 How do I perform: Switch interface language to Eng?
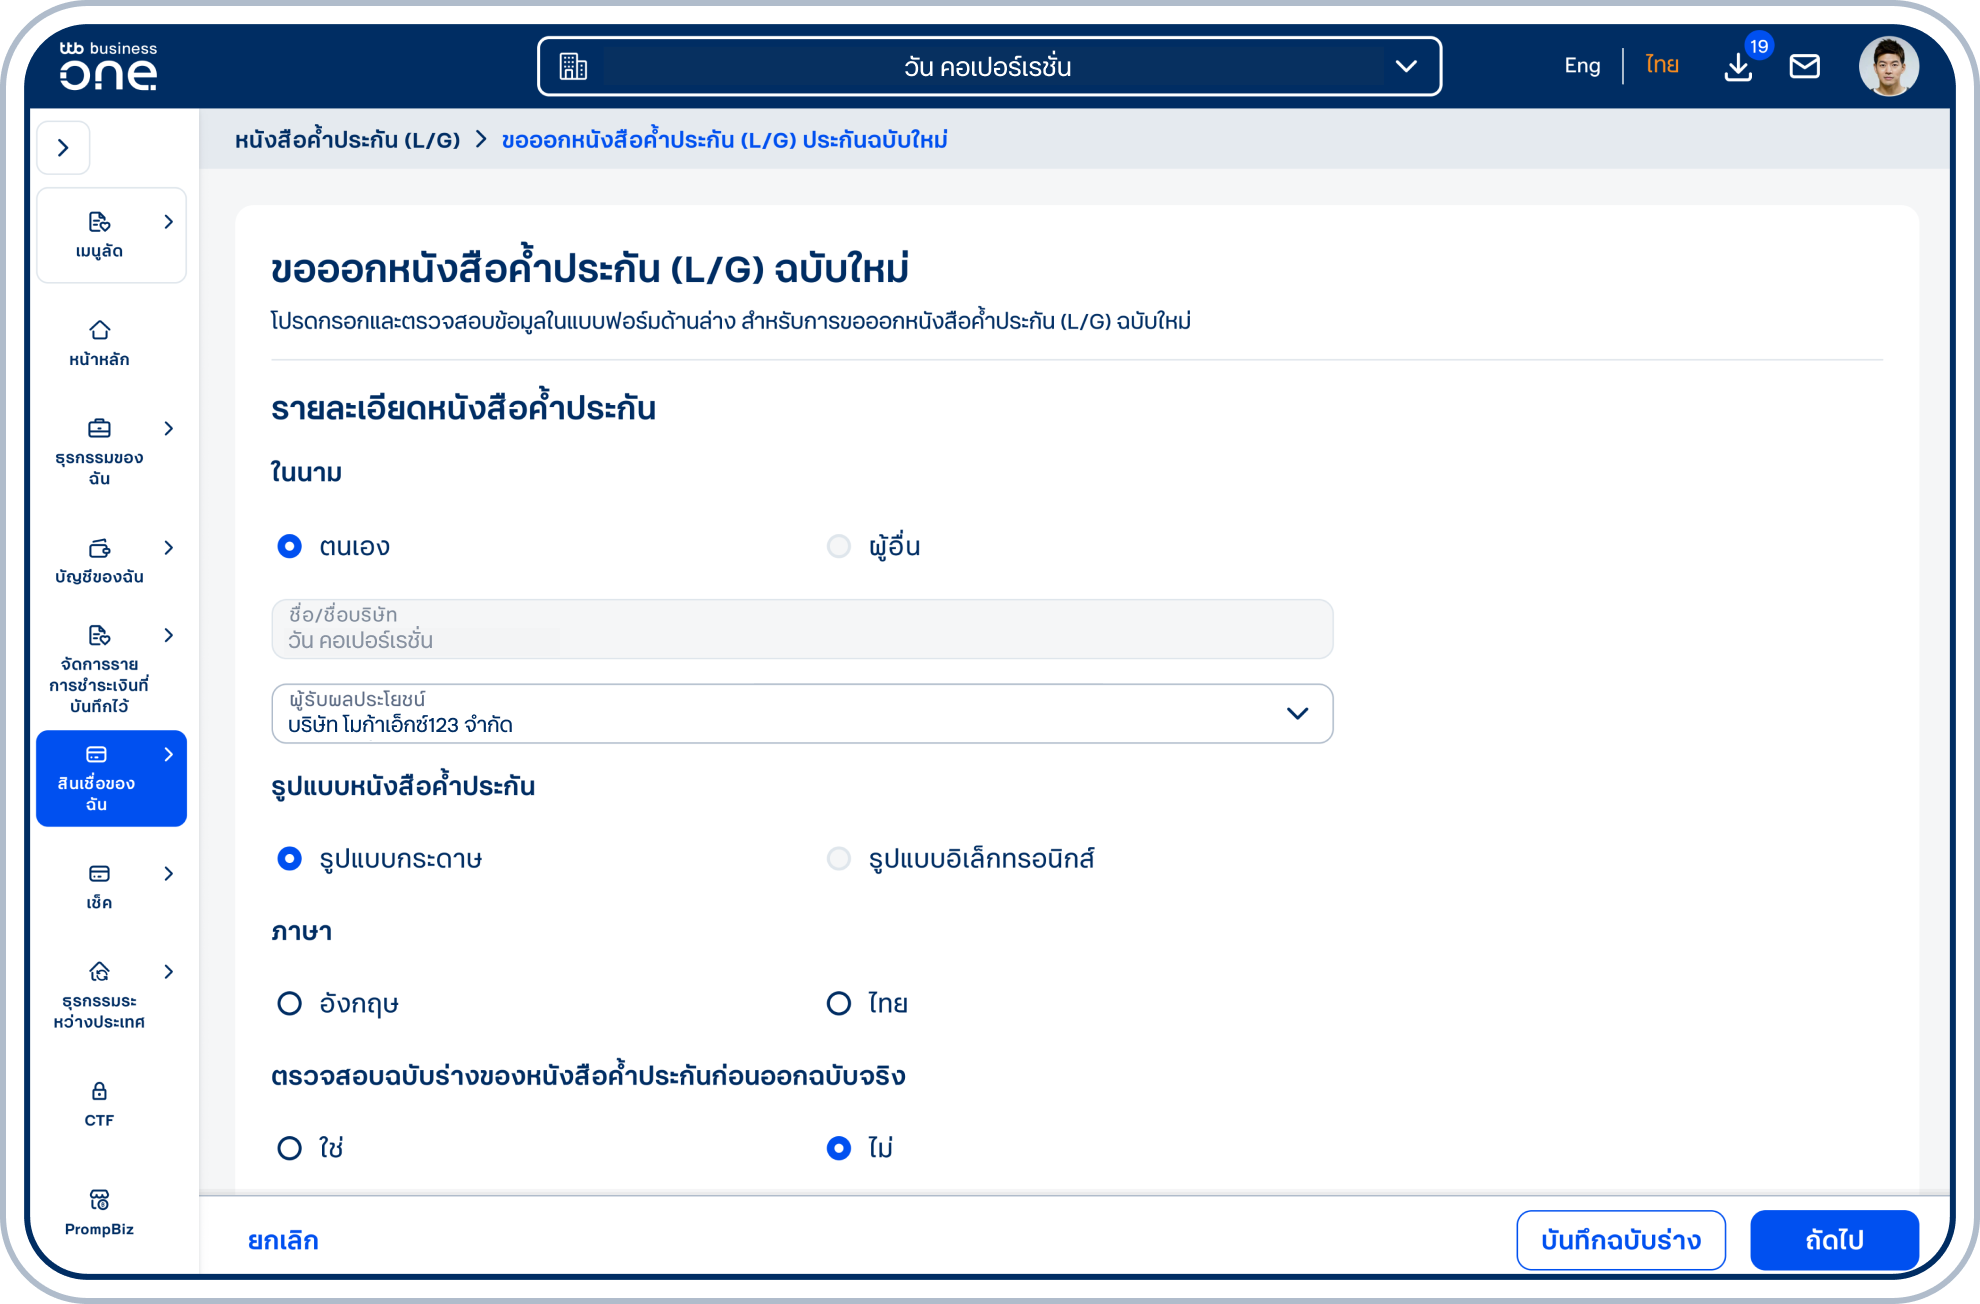pos(1581,64)
